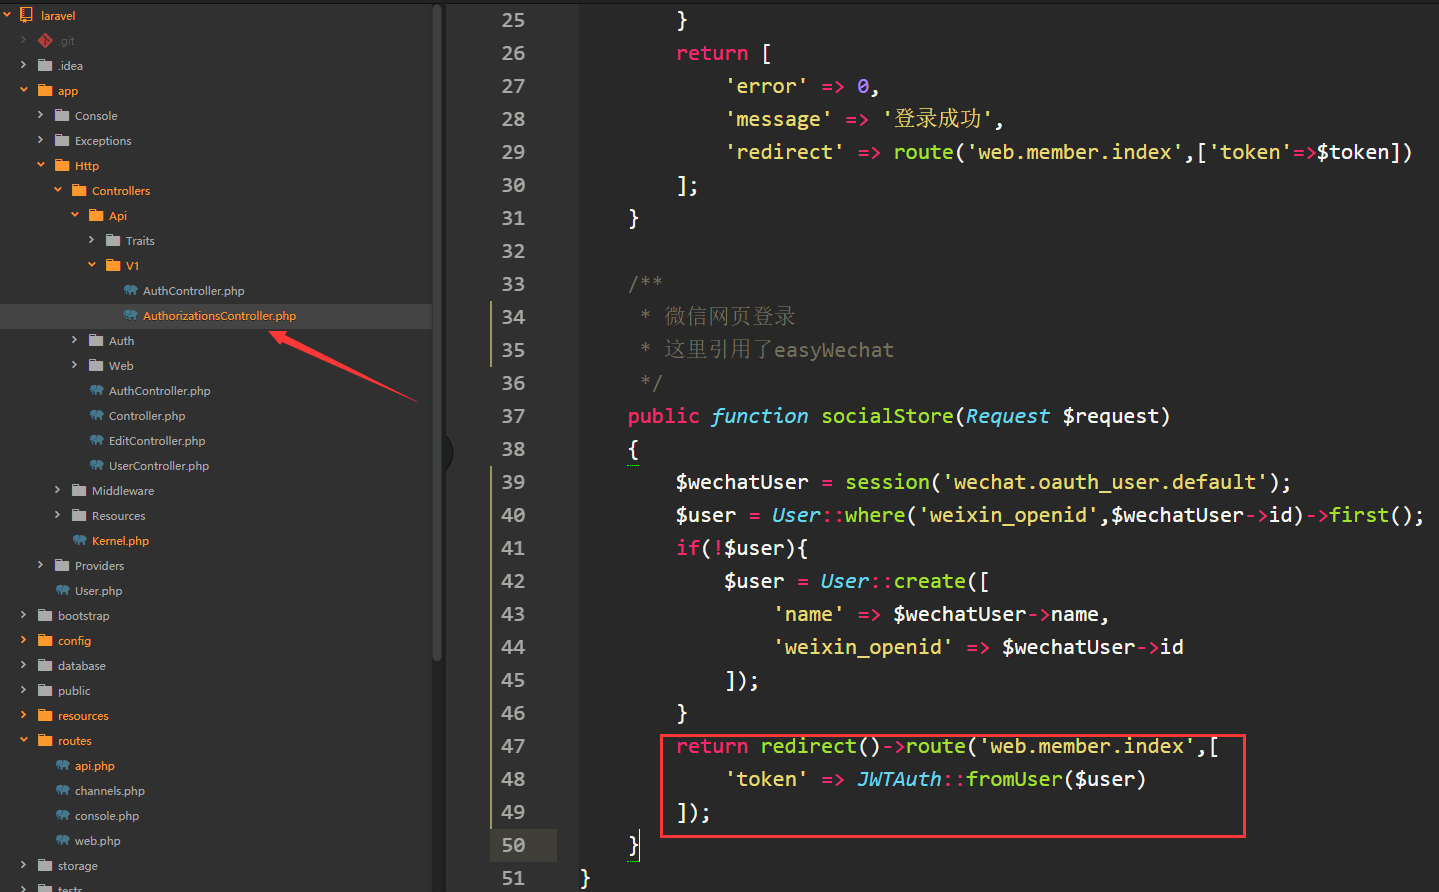
Task: Collapse the app folder chevron
Action: 23,90
